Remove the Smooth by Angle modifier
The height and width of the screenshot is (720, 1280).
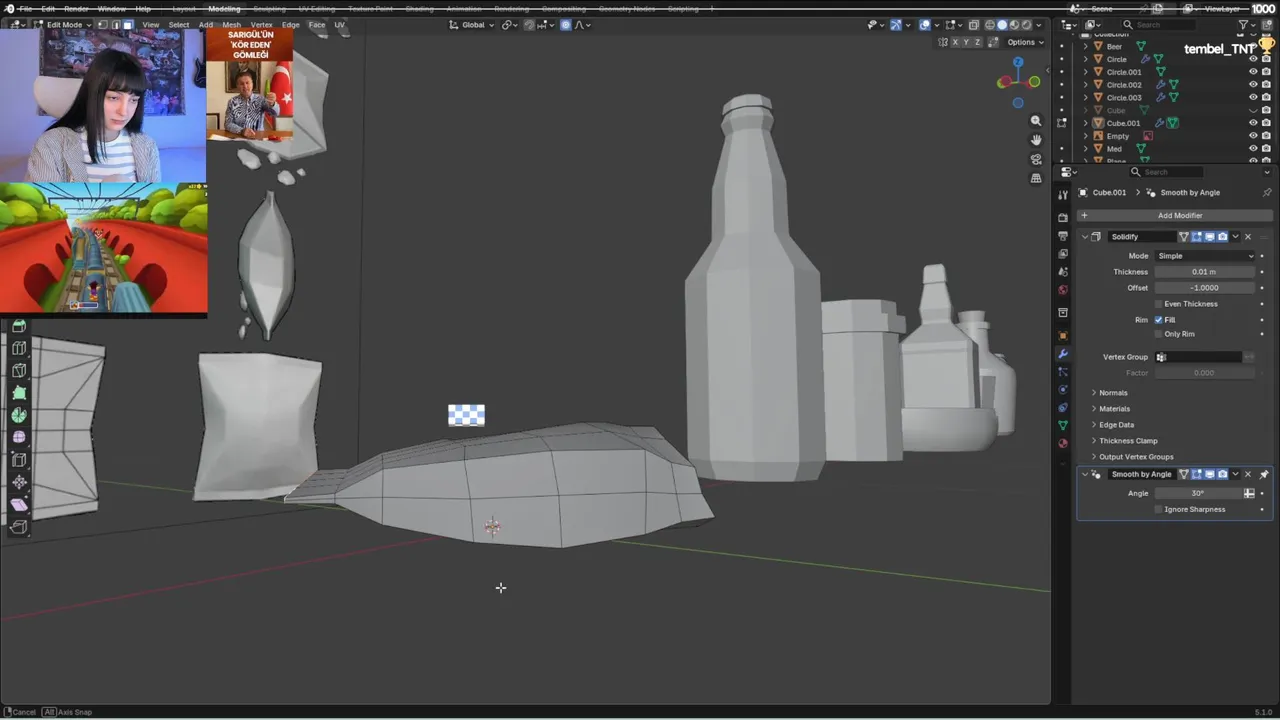coord(1247,474)
